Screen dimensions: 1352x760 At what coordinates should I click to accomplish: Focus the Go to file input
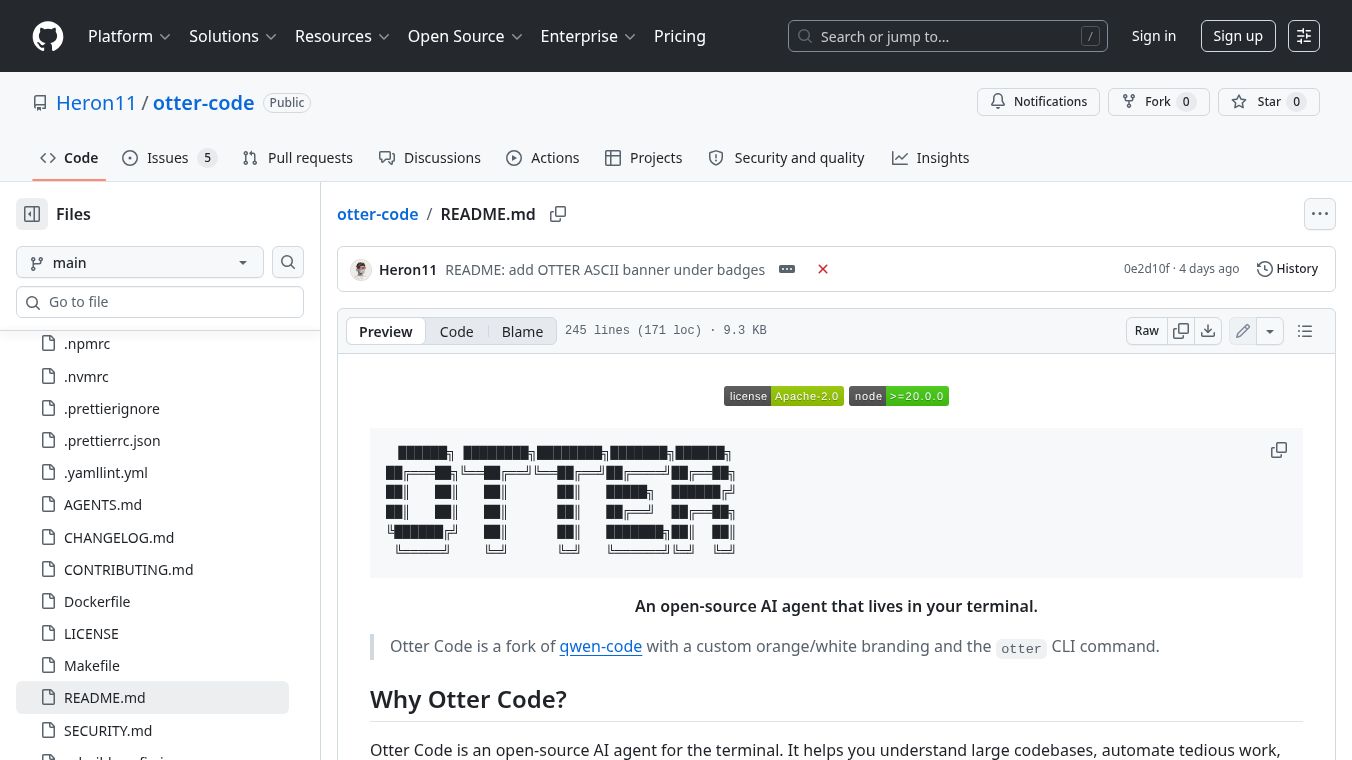click(x=160, y=302)
